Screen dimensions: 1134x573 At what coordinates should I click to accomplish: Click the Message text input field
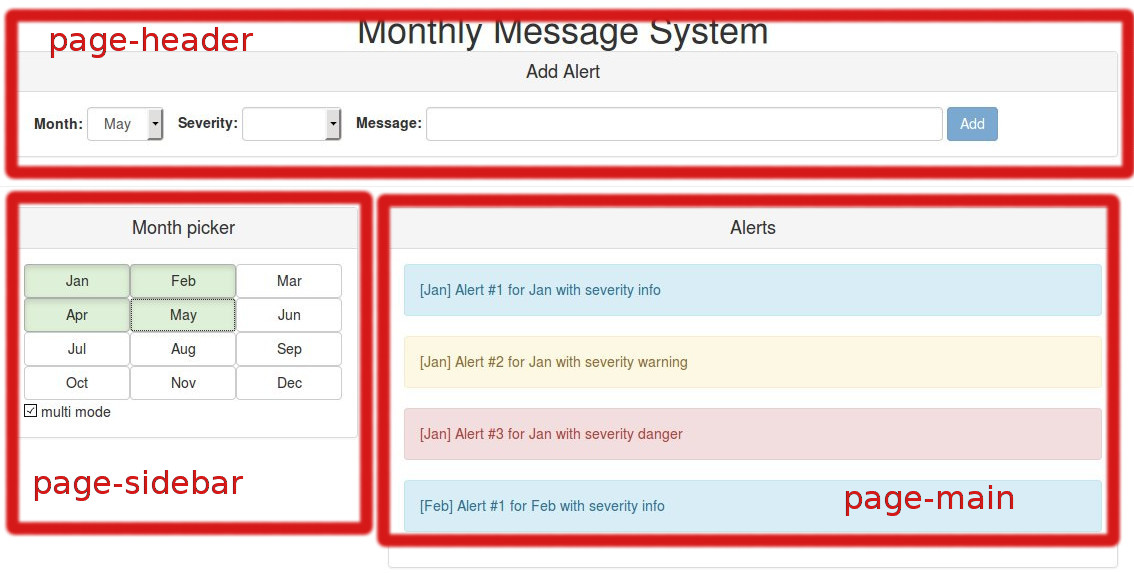[684, 124]
